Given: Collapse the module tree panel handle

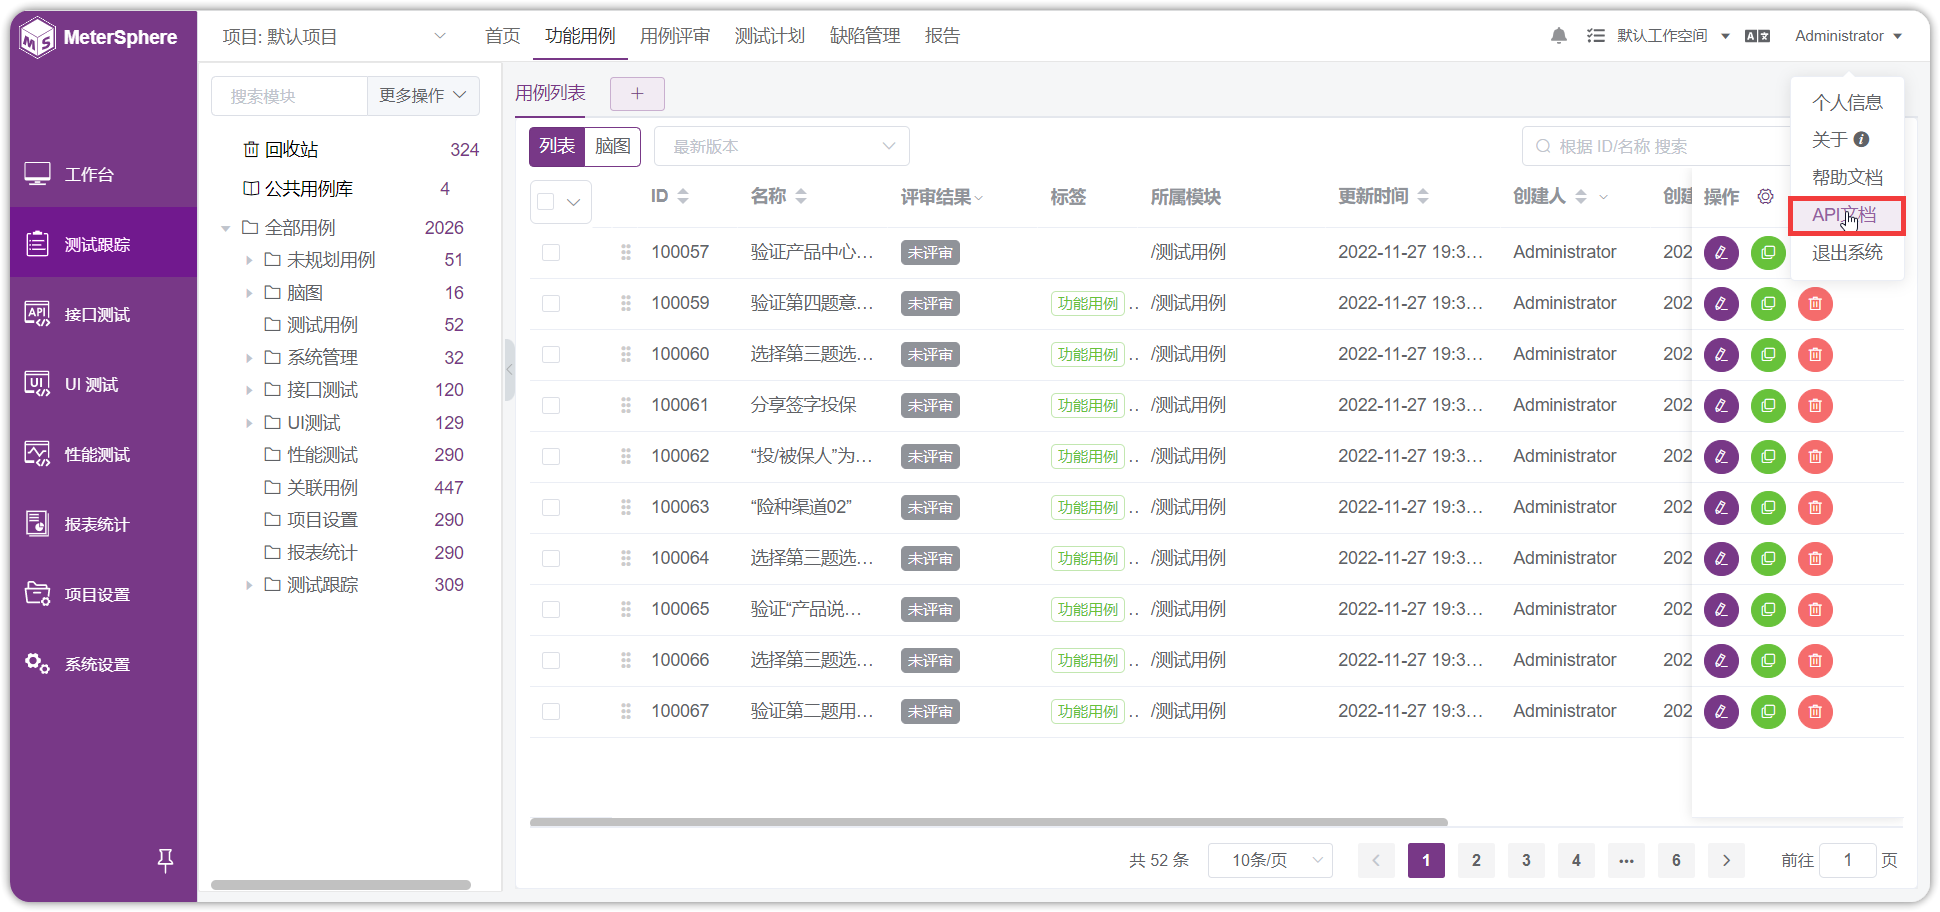Looking at the screenshot, I should [x=509, y=369].
